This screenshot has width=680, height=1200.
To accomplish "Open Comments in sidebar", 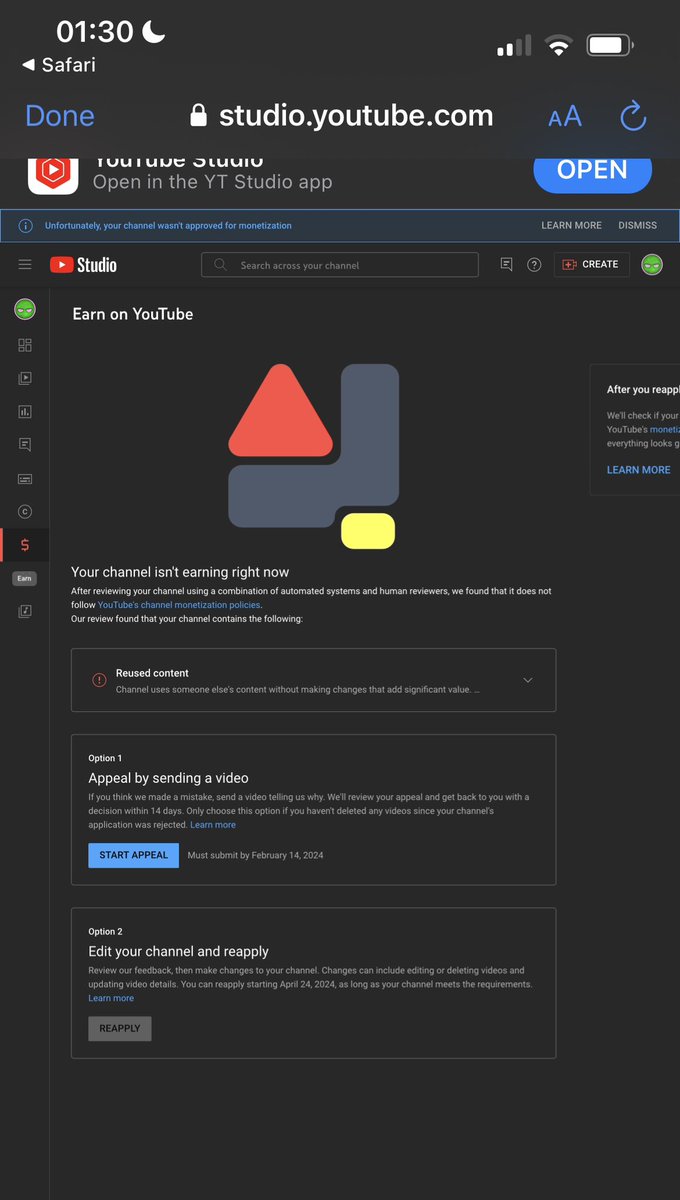I will 25,445.
